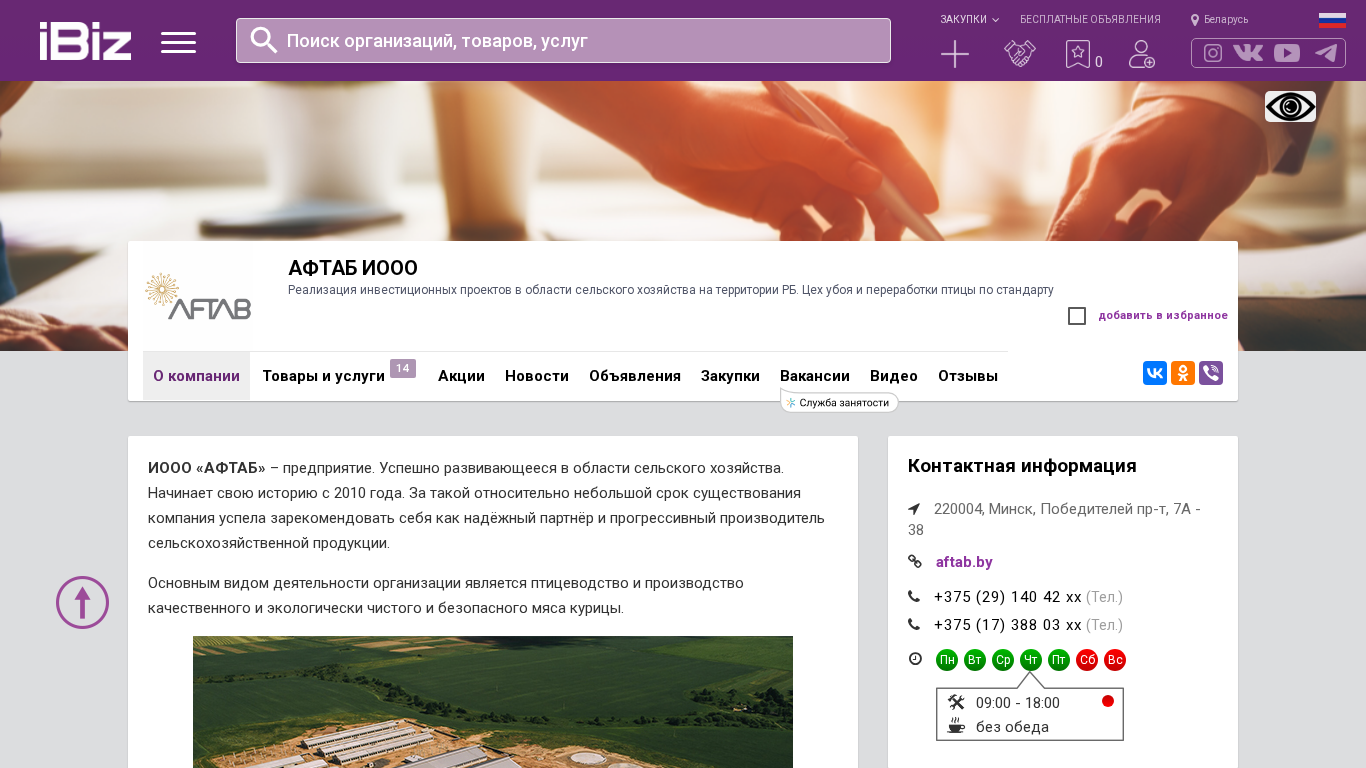Reveal phone number +375 (29) 140 42
The image size is (1366, 768).
pyautogui.click(x=1008, y=597)
